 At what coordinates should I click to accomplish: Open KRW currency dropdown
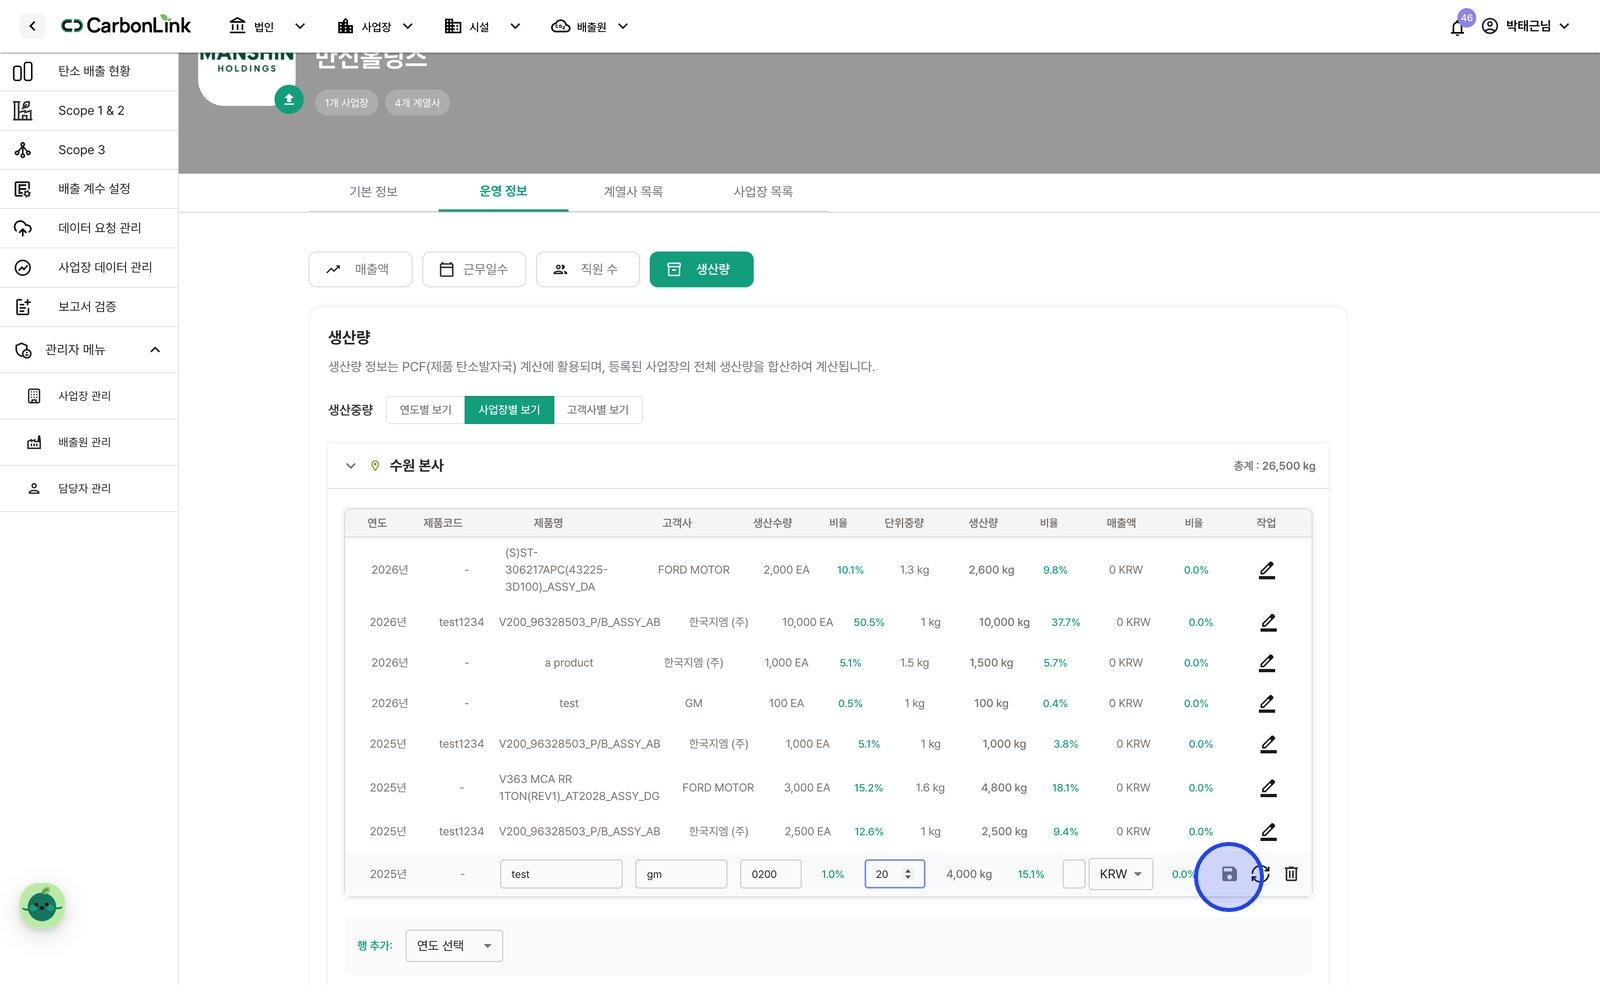(1120, 874)
